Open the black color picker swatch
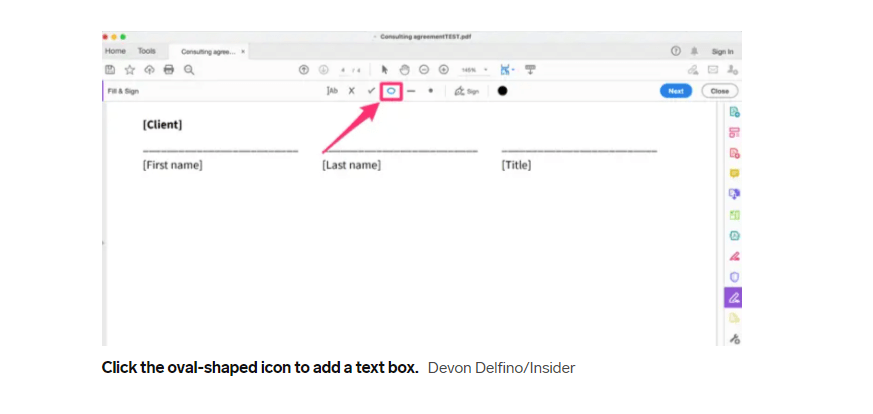The height and width of the screenshot is (414, 873). [502, 90]
